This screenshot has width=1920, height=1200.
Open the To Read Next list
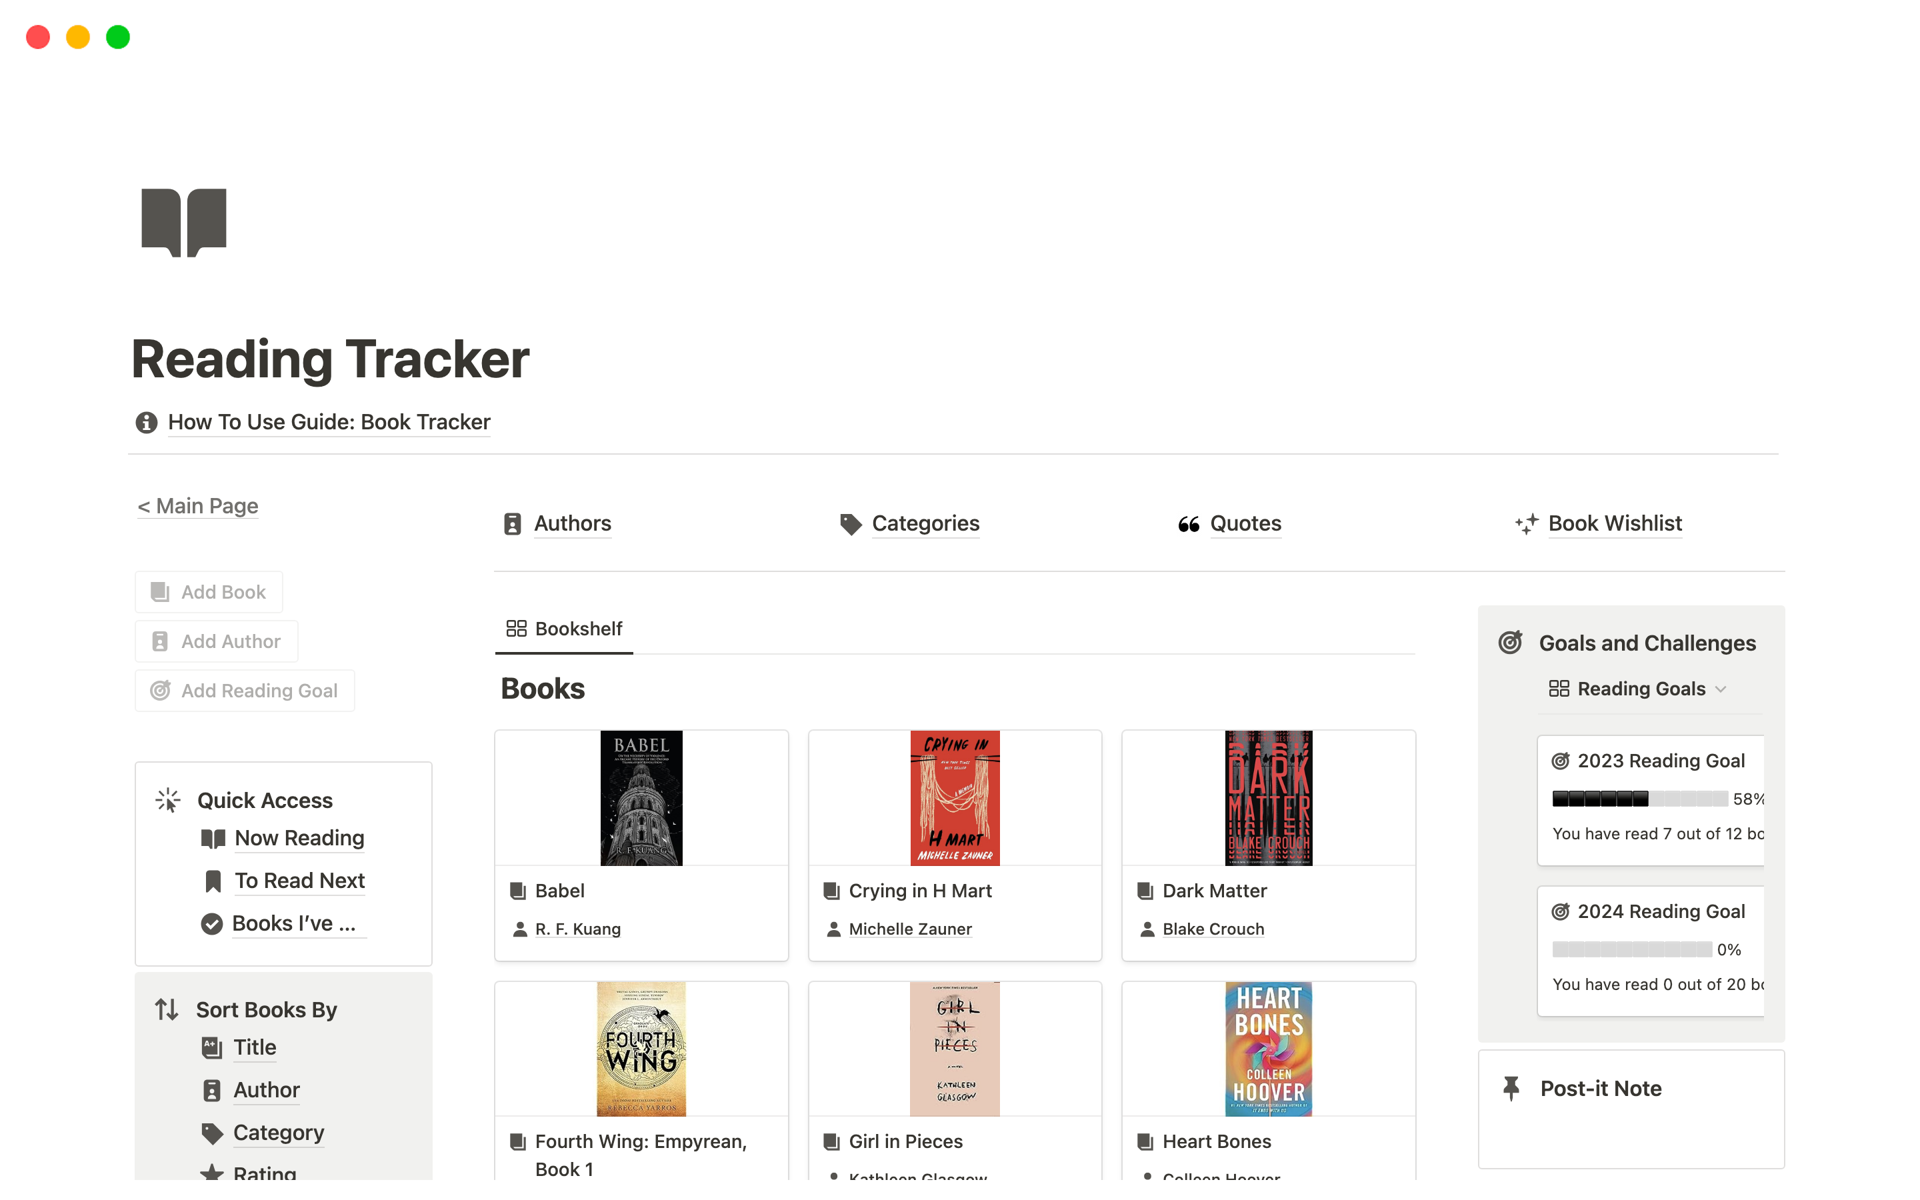click(x=299, y=881)
